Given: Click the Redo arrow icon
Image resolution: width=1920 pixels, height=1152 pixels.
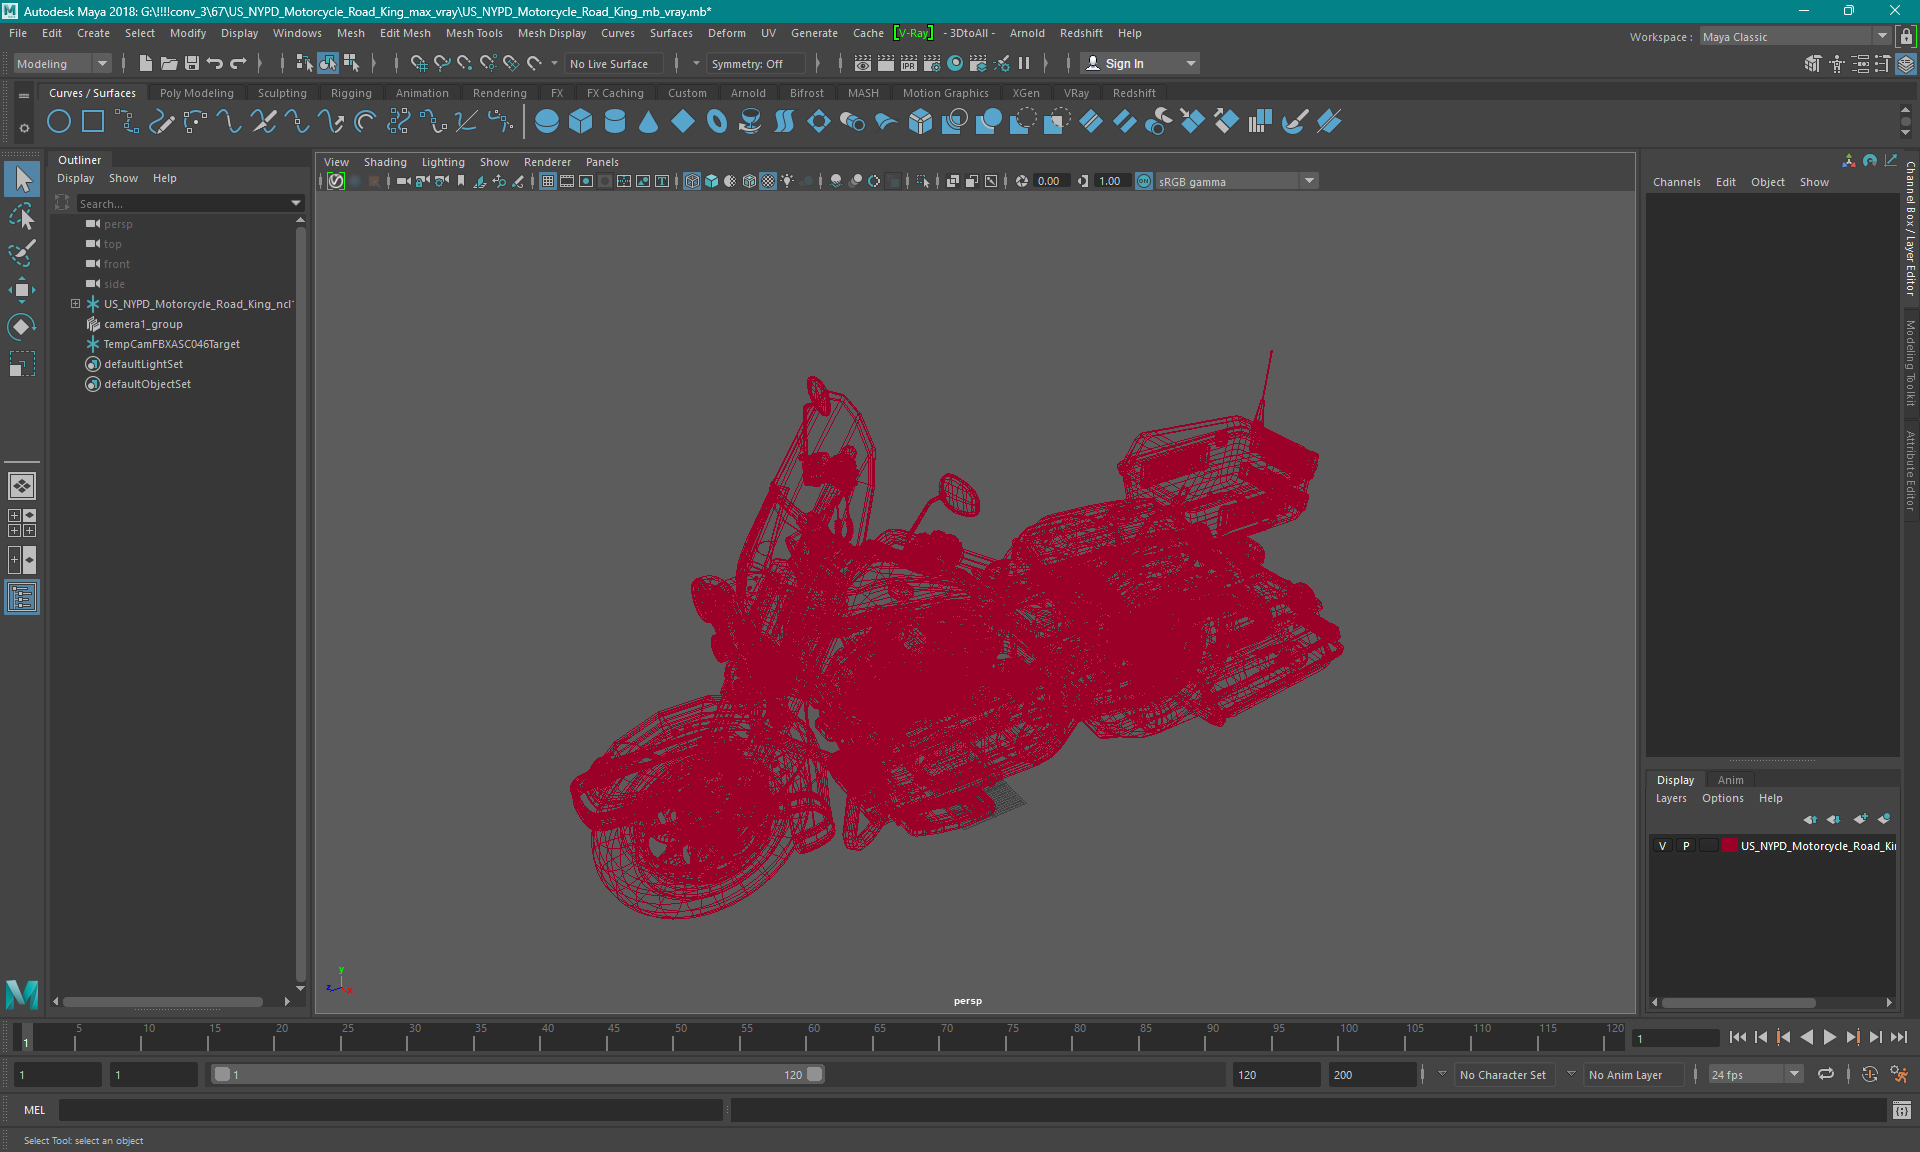Looking at the screenshot, I should coord(238,63).
